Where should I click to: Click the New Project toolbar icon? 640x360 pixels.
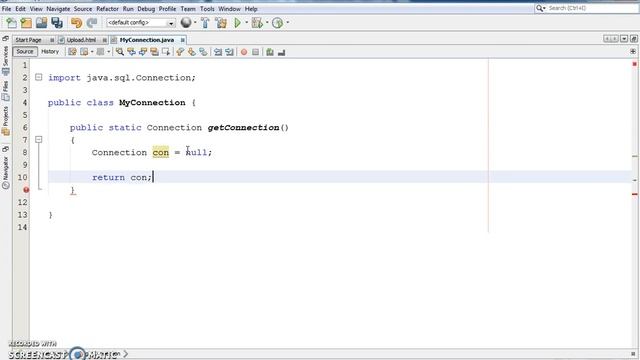pyautogui.click(x=27, y=23)
